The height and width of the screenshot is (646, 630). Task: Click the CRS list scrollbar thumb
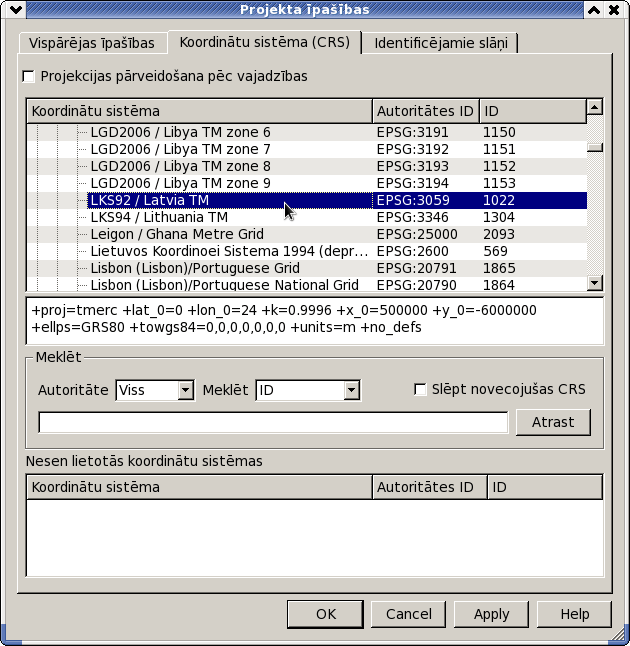pyautogui.click(x=595, y=147)
